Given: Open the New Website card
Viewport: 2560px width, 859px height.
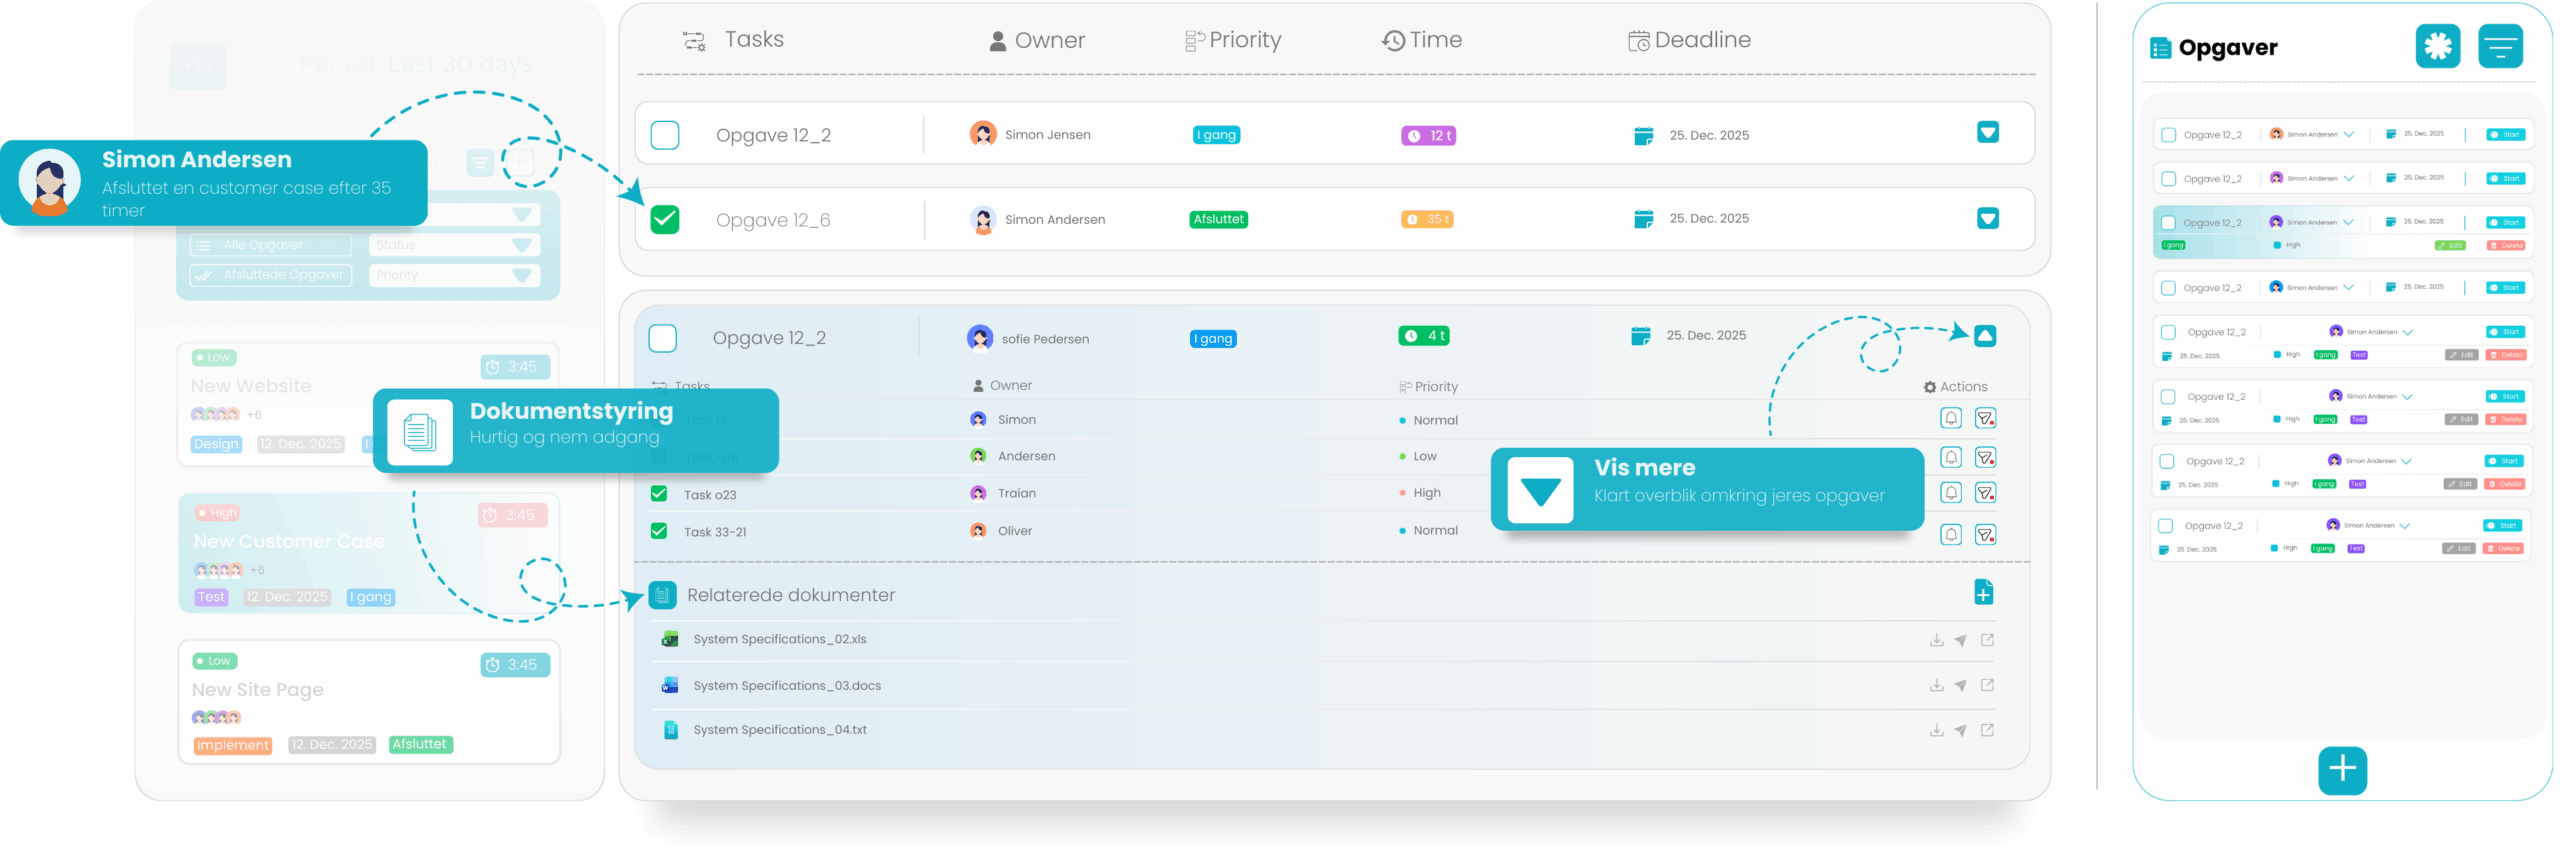Looking at the screenshot, I should (x=369, y=404).
